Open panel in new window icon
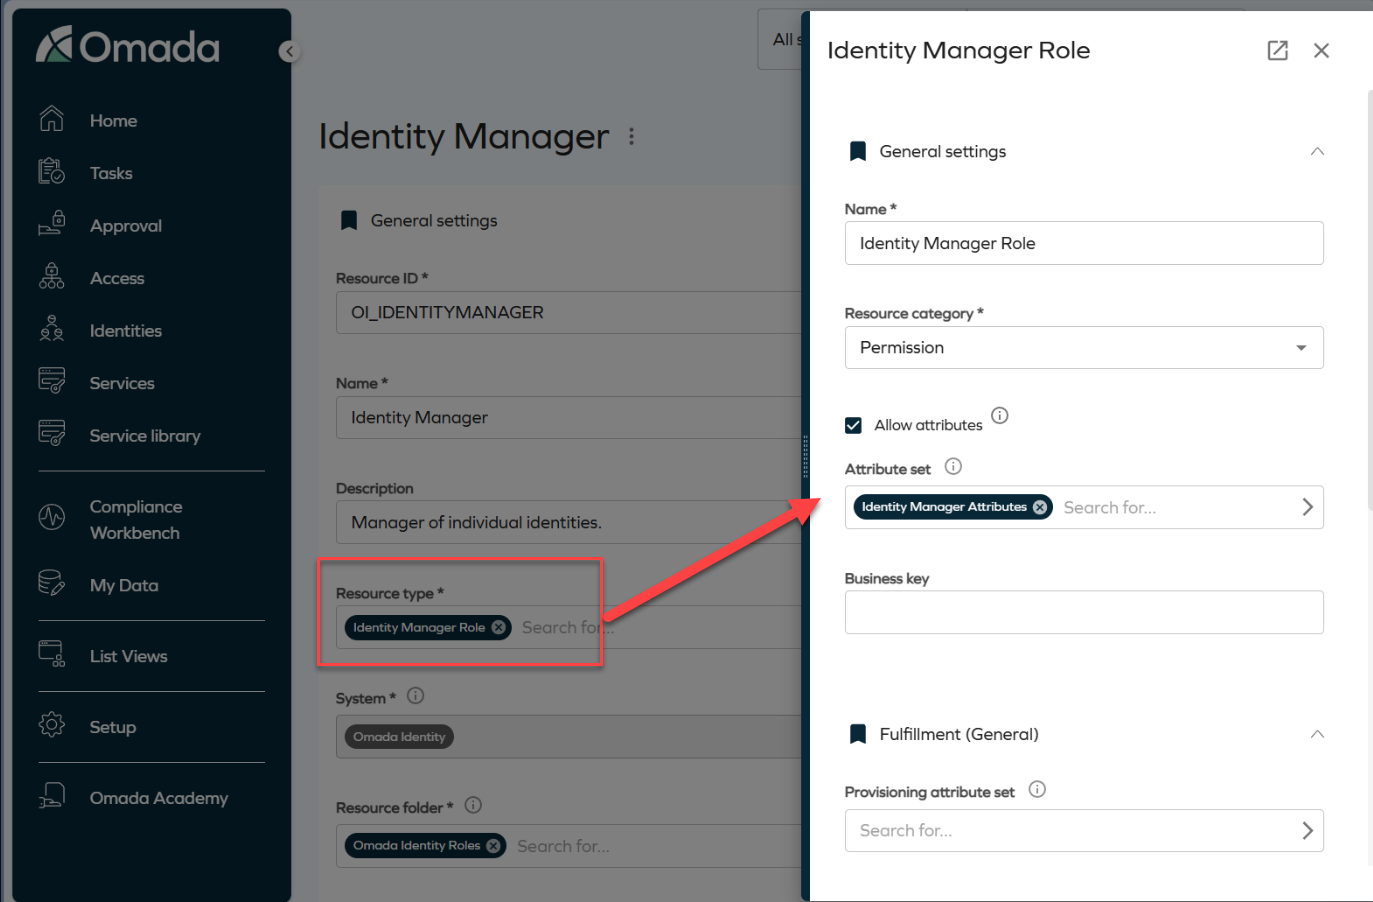Viewport: 1373px width, 902px height. (1277, 51)
